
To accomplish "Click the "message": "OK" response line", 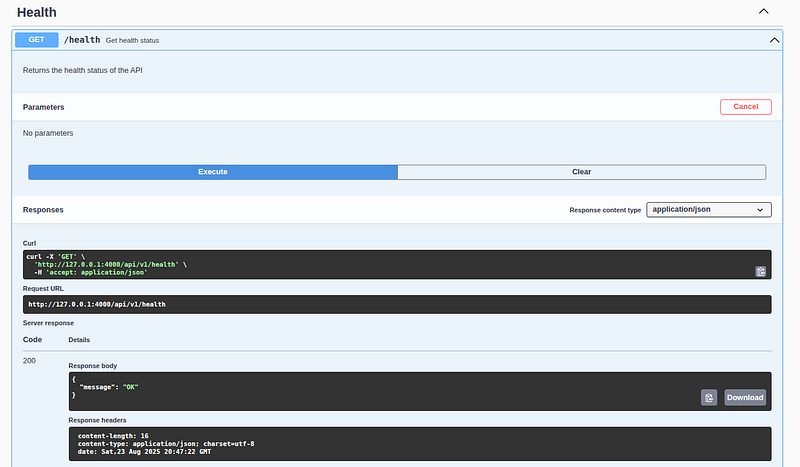I will point(109,387).
